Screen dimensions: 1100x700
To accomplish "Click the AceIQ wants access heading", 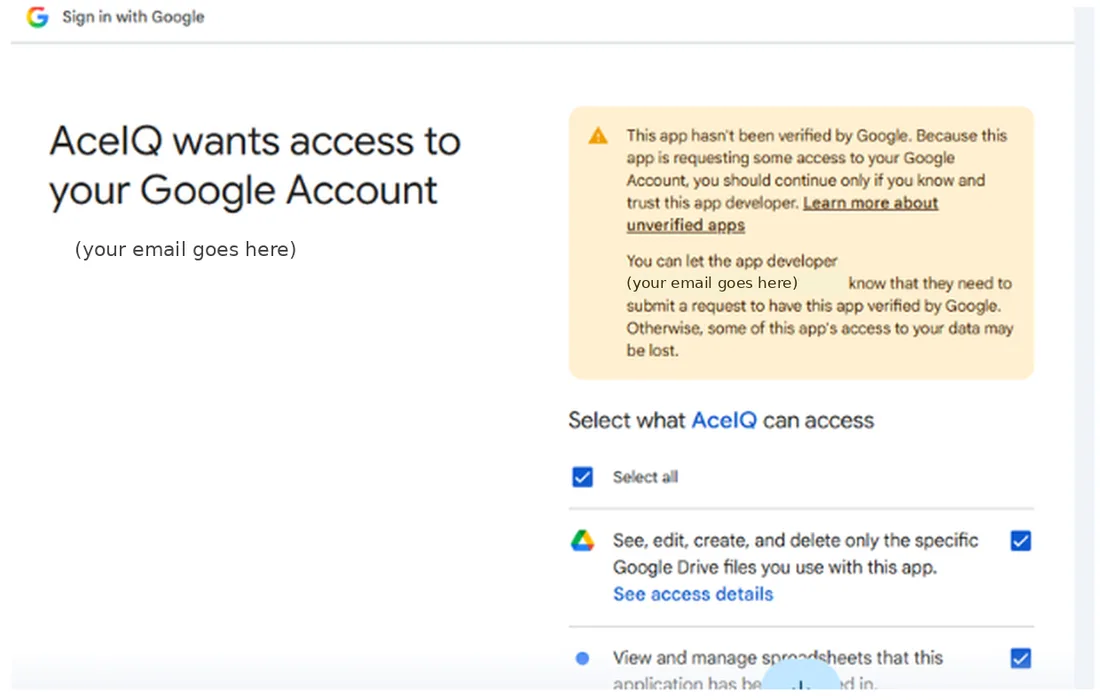I will pyautogui.click(x=254, y=166).
